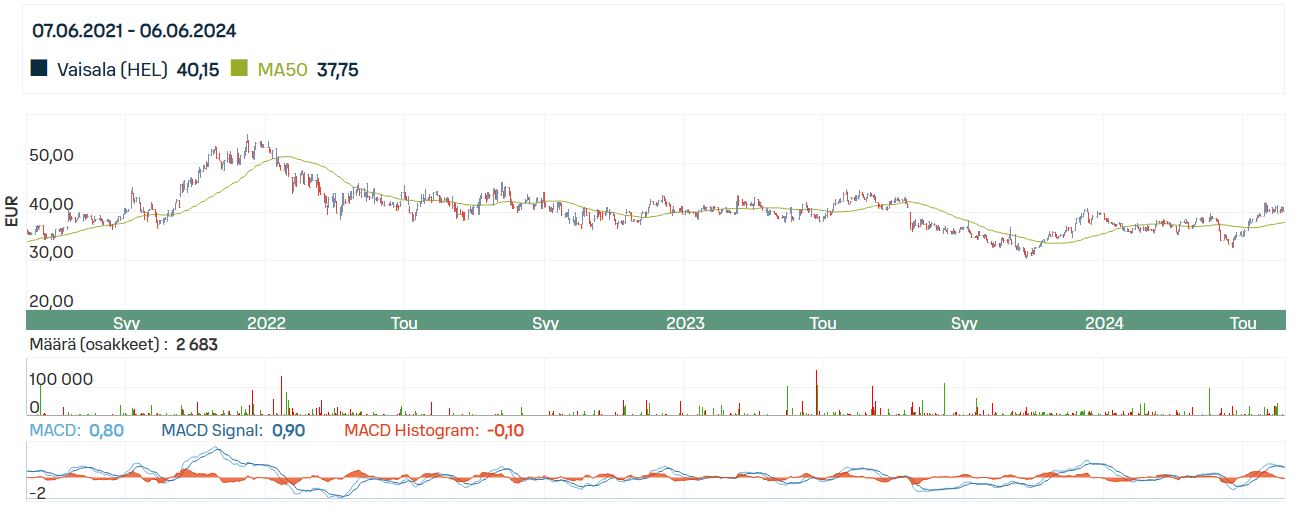Image resolution: width=1298 pixels, height=525 pixels.
Task: Select the Vaisala (HEL) legend label
Action: (112, 70)
